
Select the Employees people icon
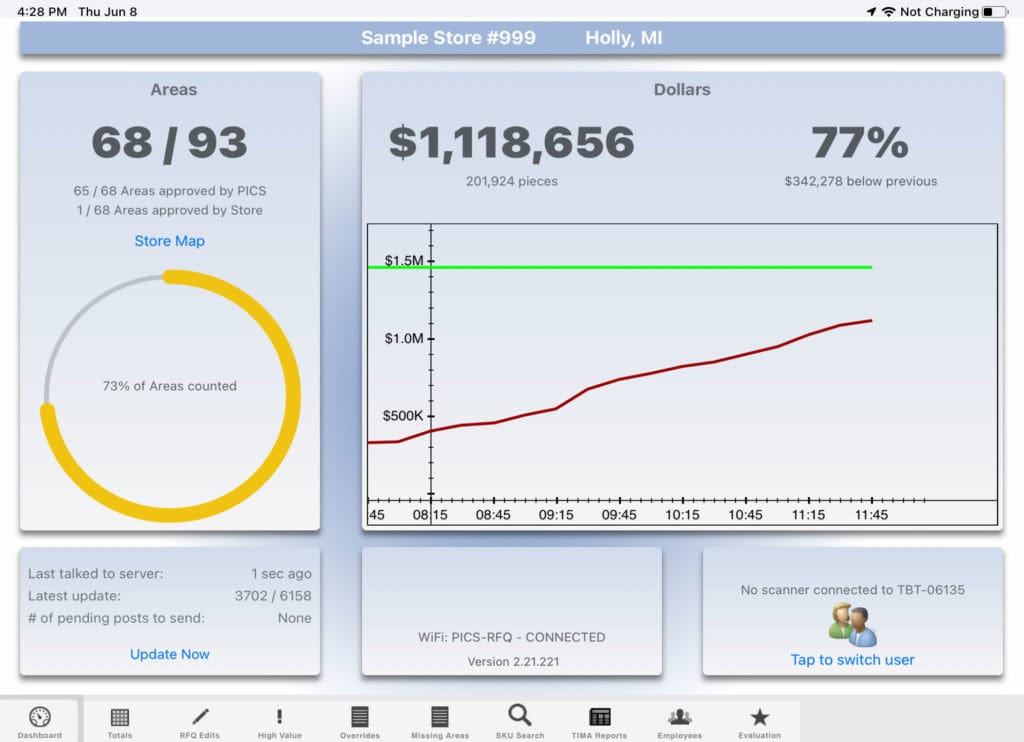[679, 718]
